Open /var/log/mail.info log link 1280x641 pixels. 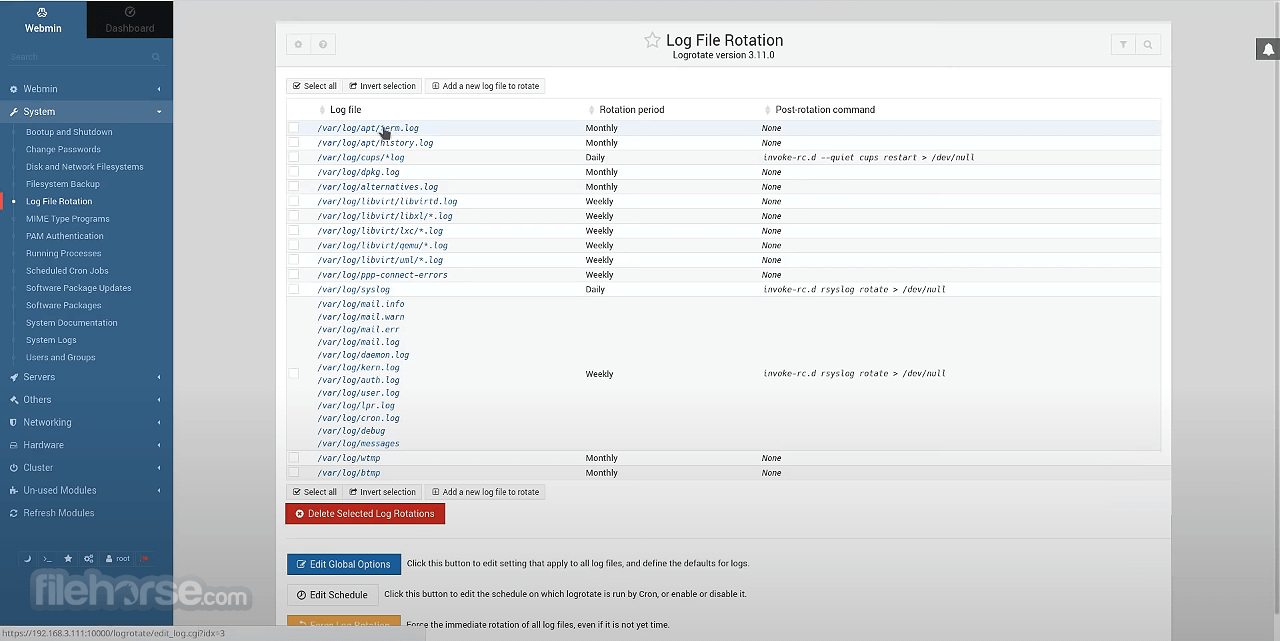point(361,304)
